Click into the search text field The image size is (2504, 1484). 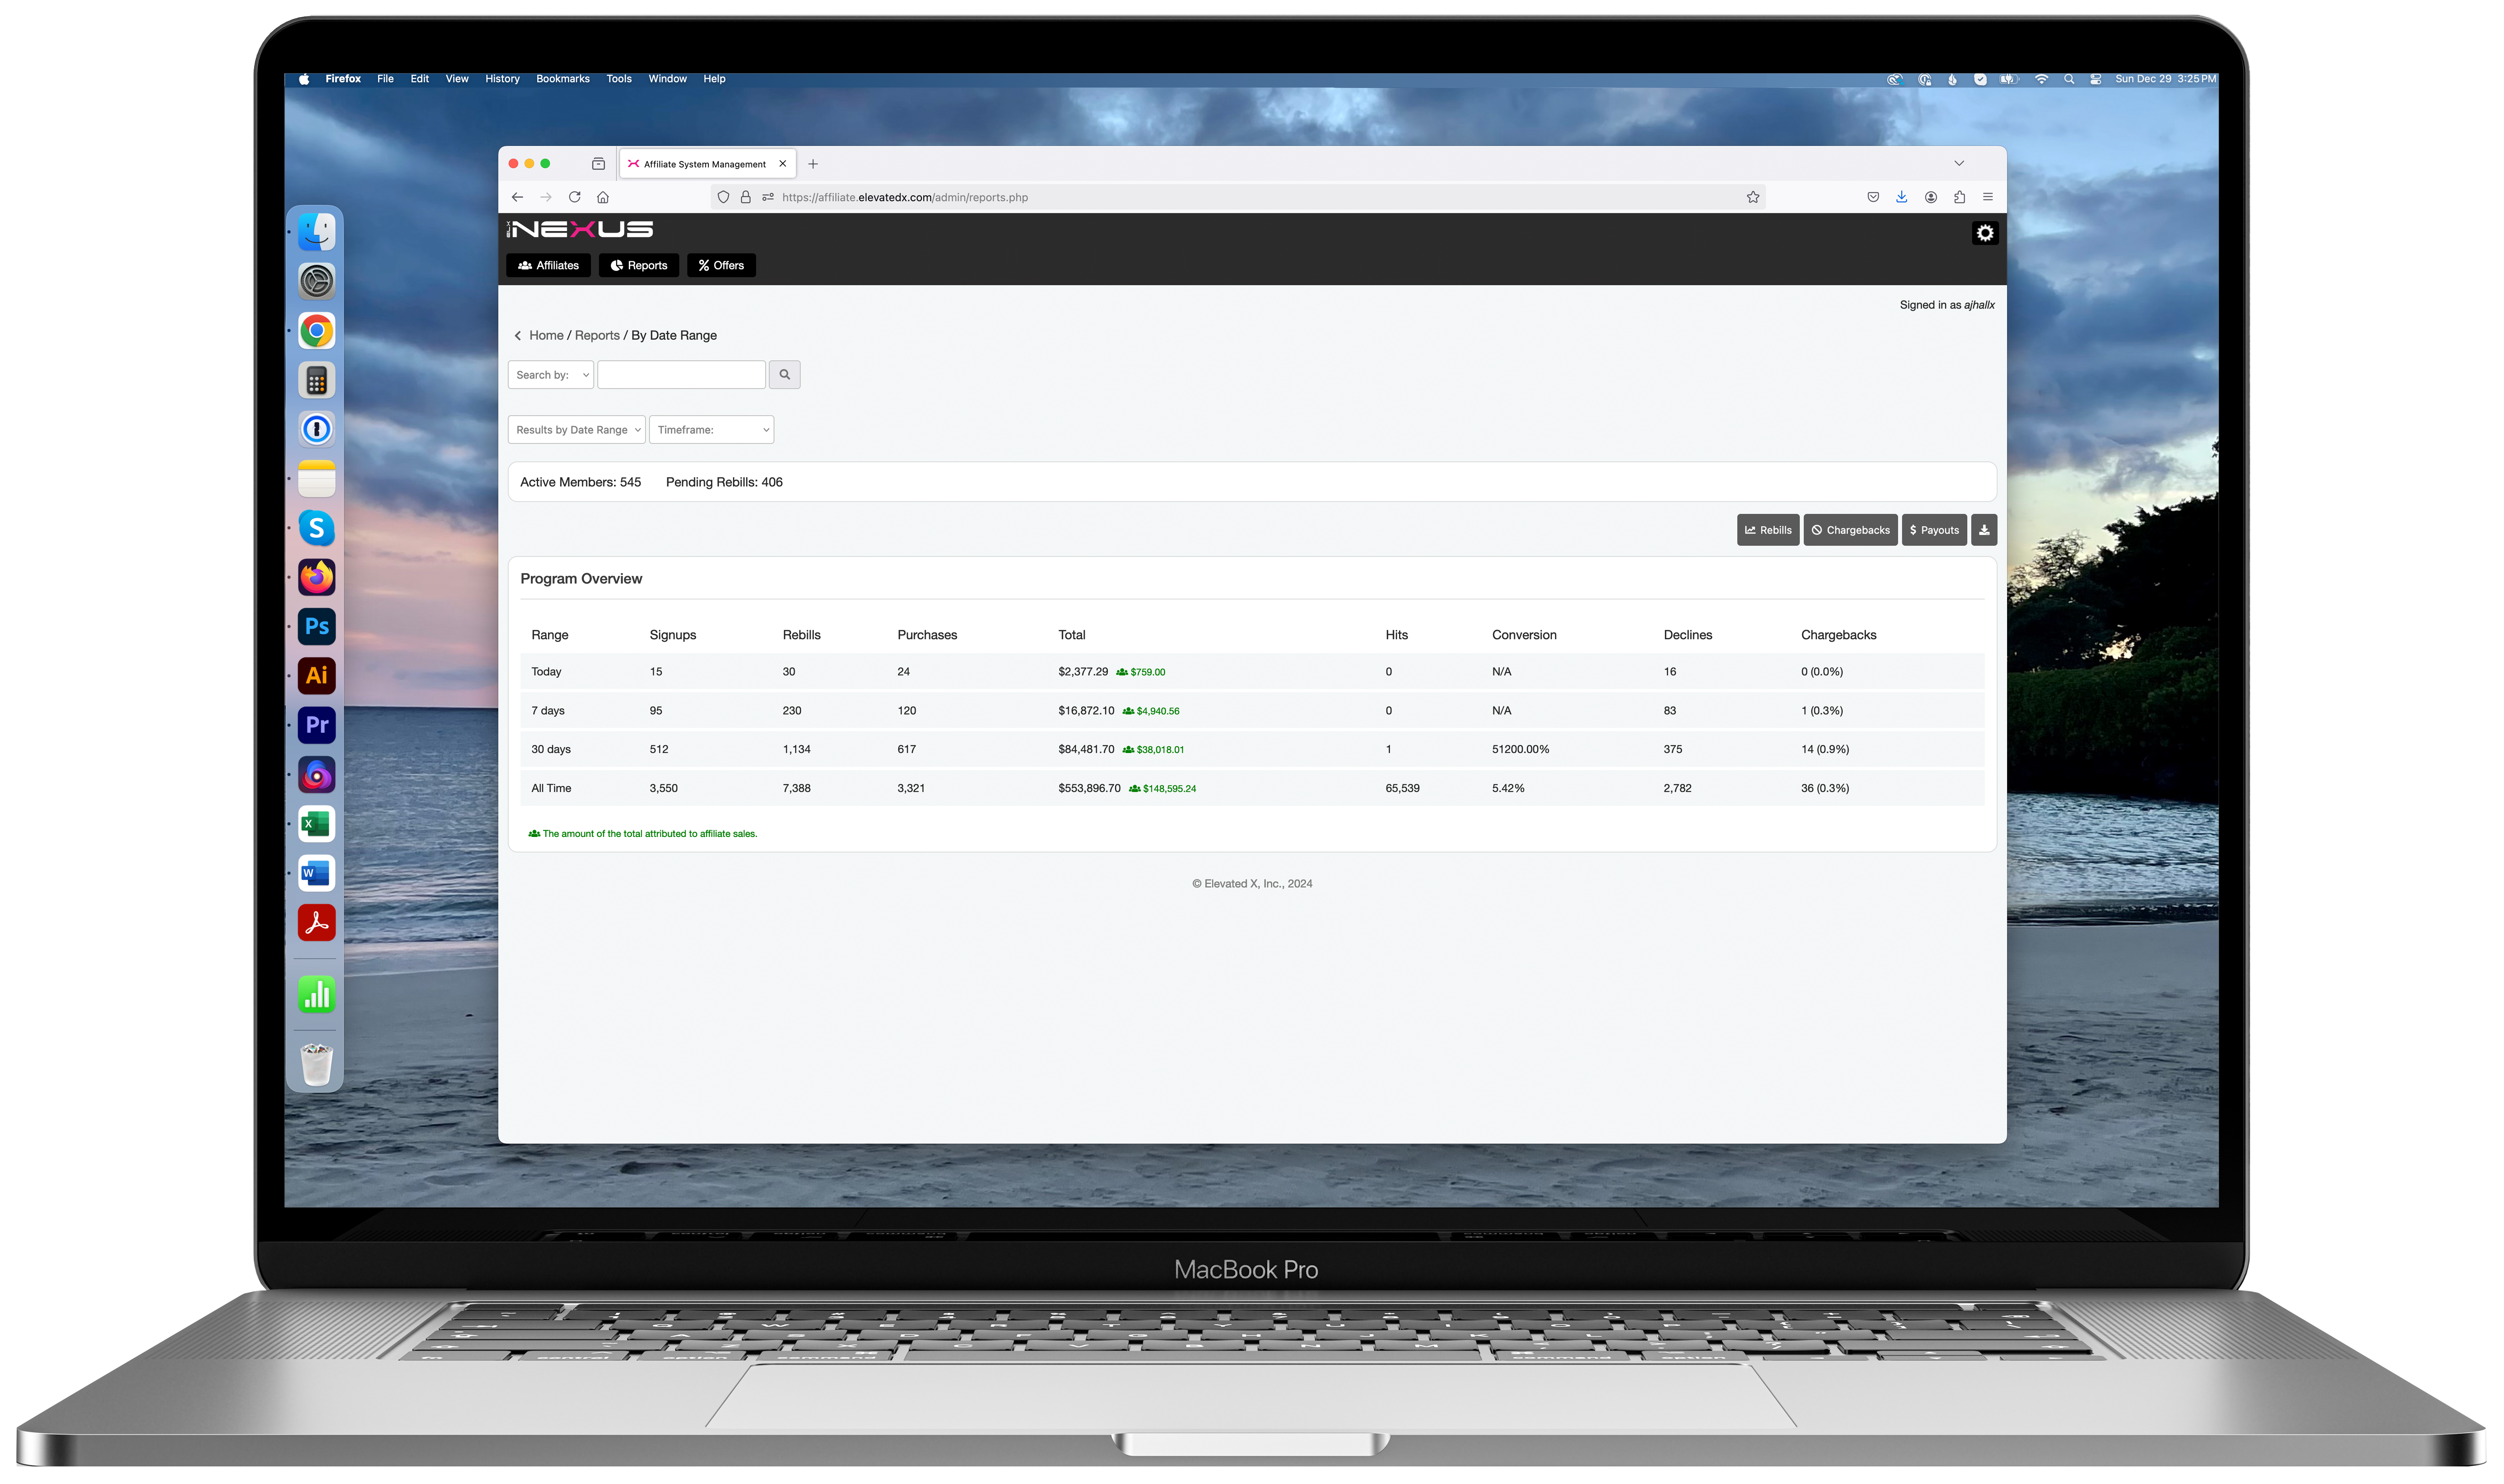click(x=681, y=375)
